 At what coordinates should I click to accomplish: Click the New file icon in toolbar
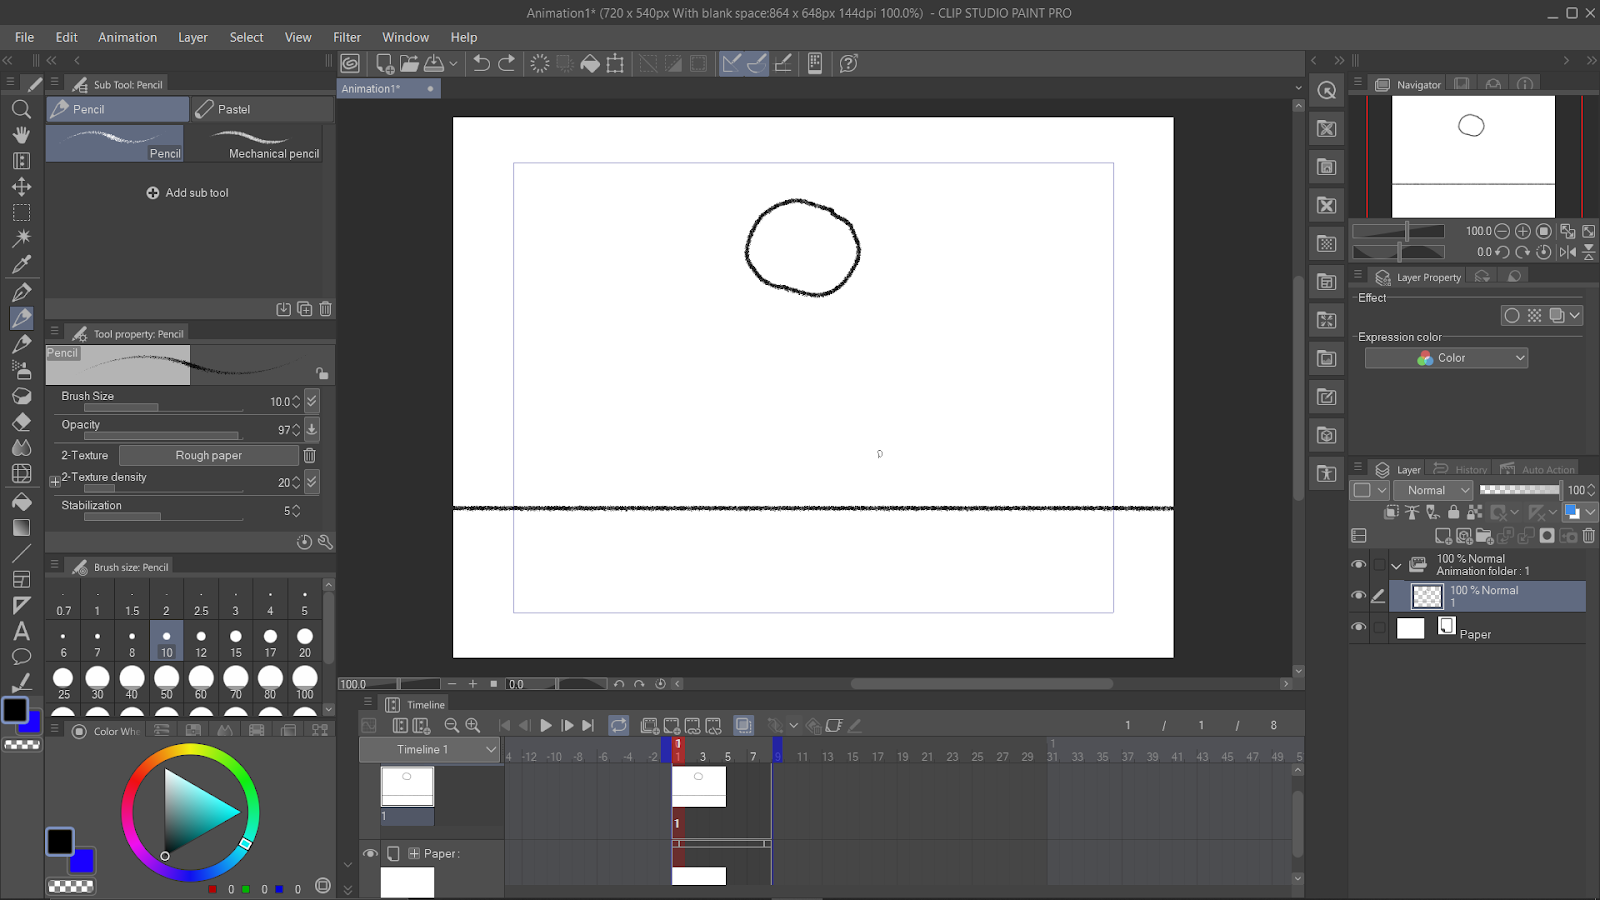(384, 63)
